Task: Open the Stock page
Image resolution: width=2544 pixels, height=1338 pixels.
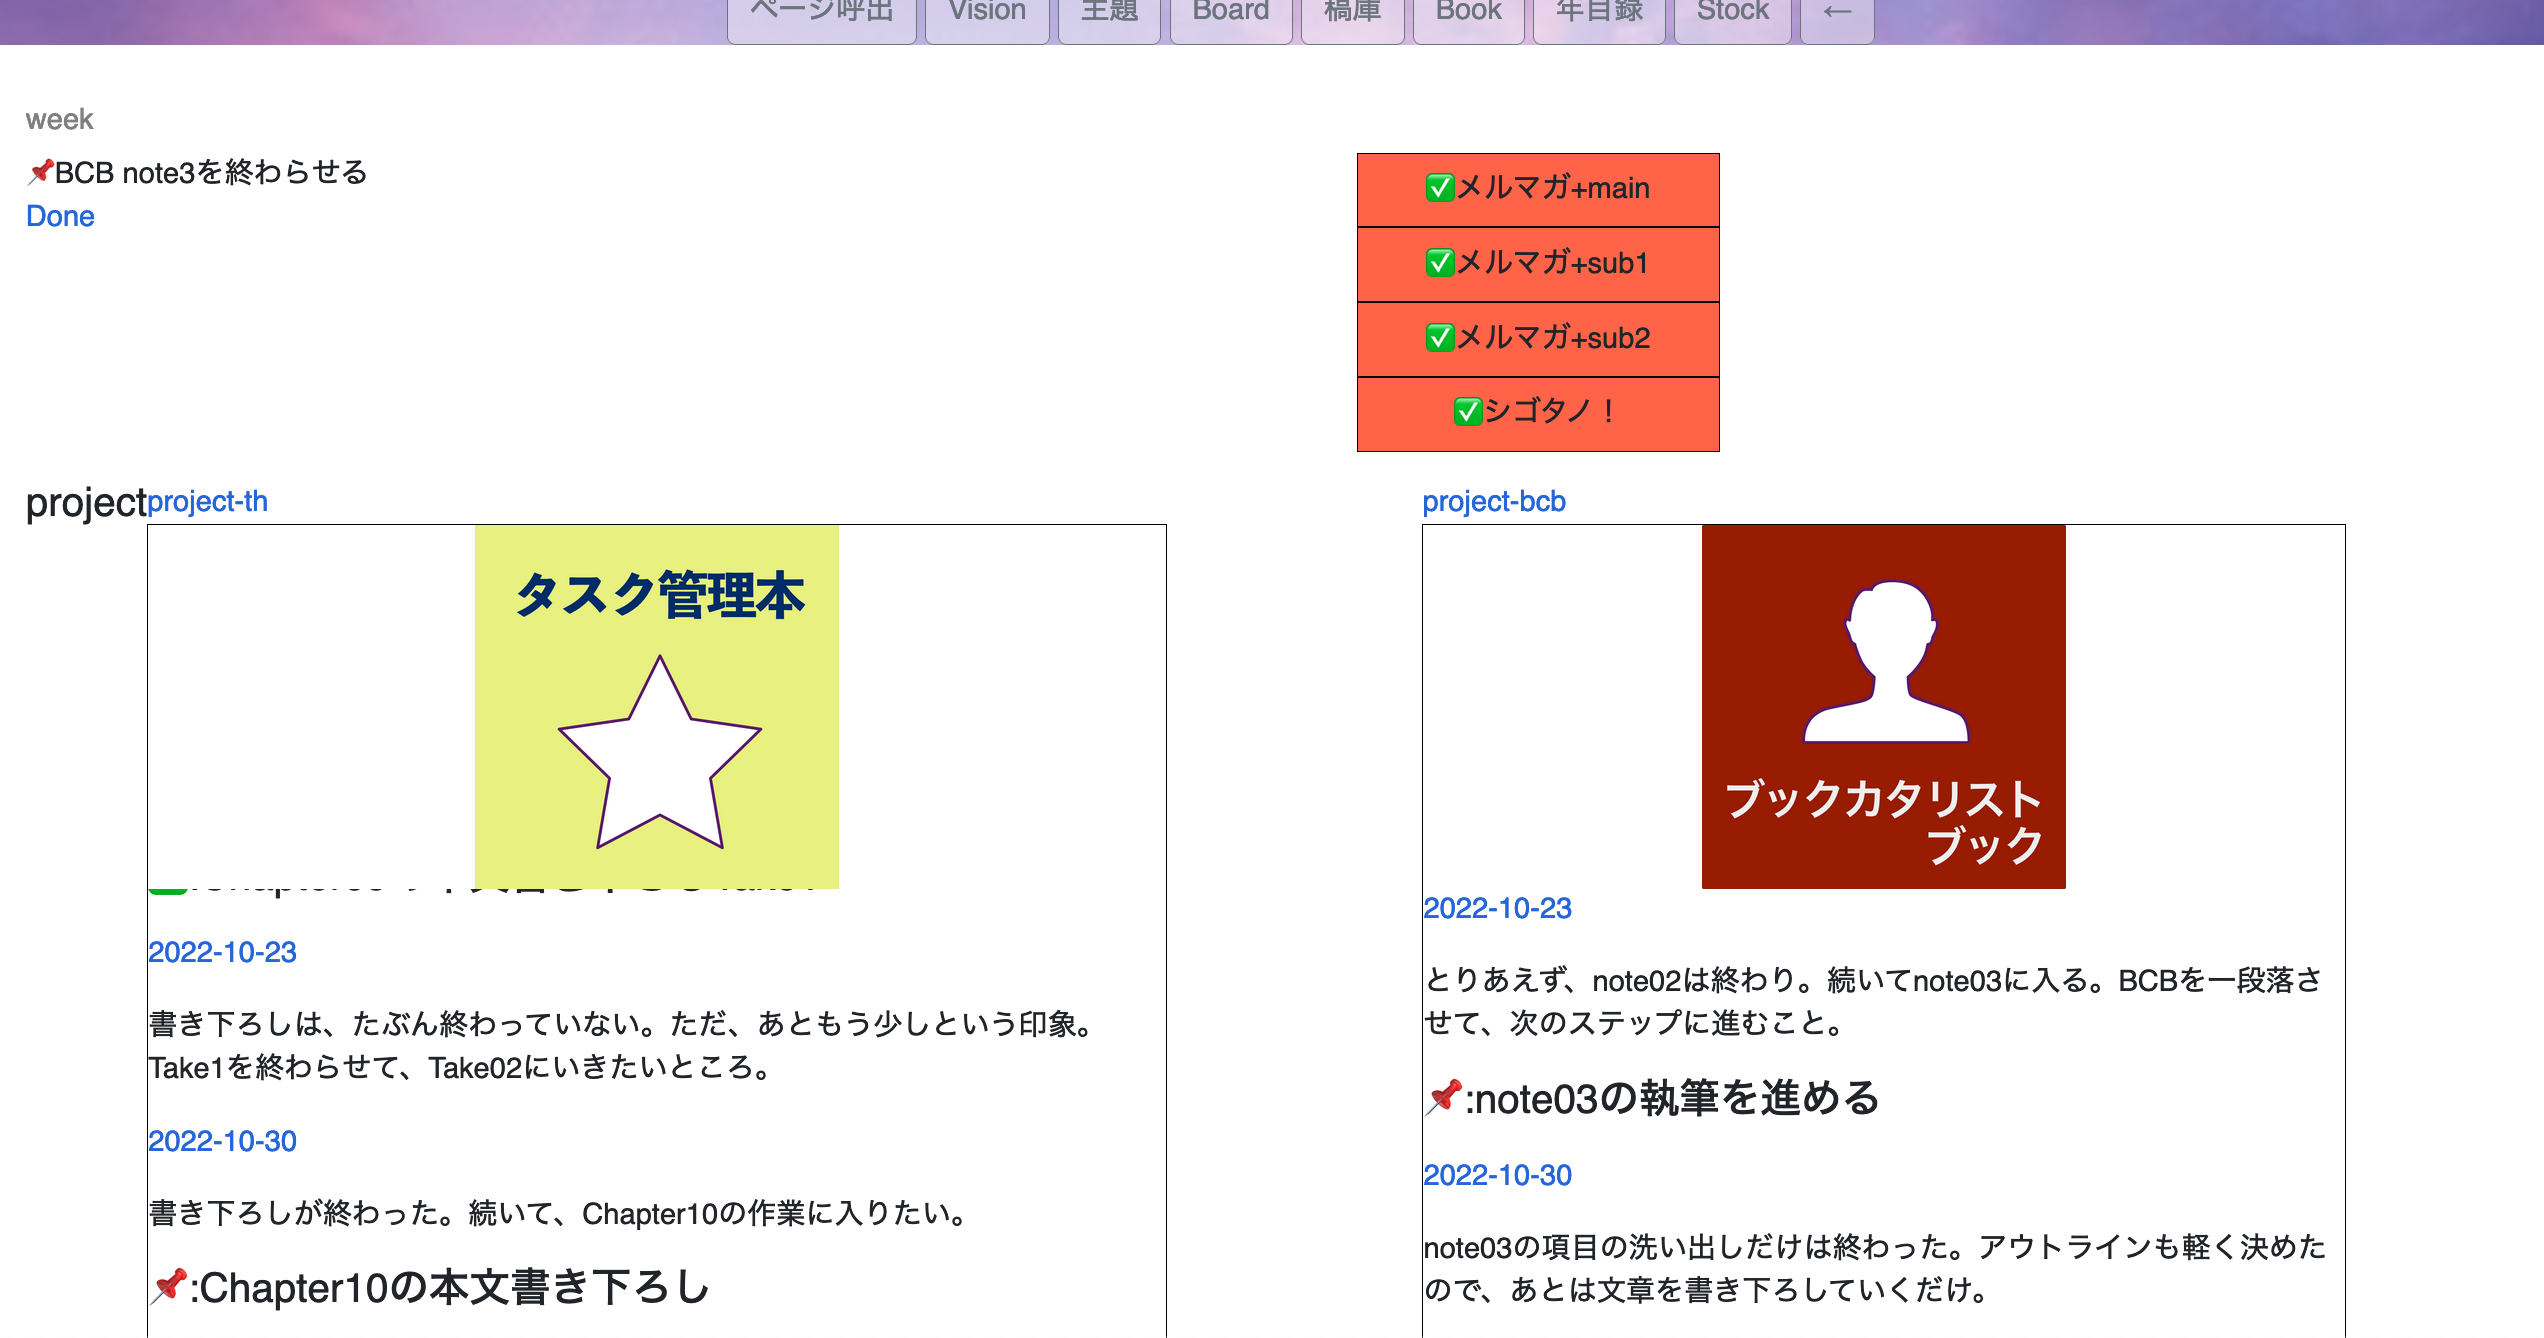Action: pyautogui.click(x=1731, y=12)
